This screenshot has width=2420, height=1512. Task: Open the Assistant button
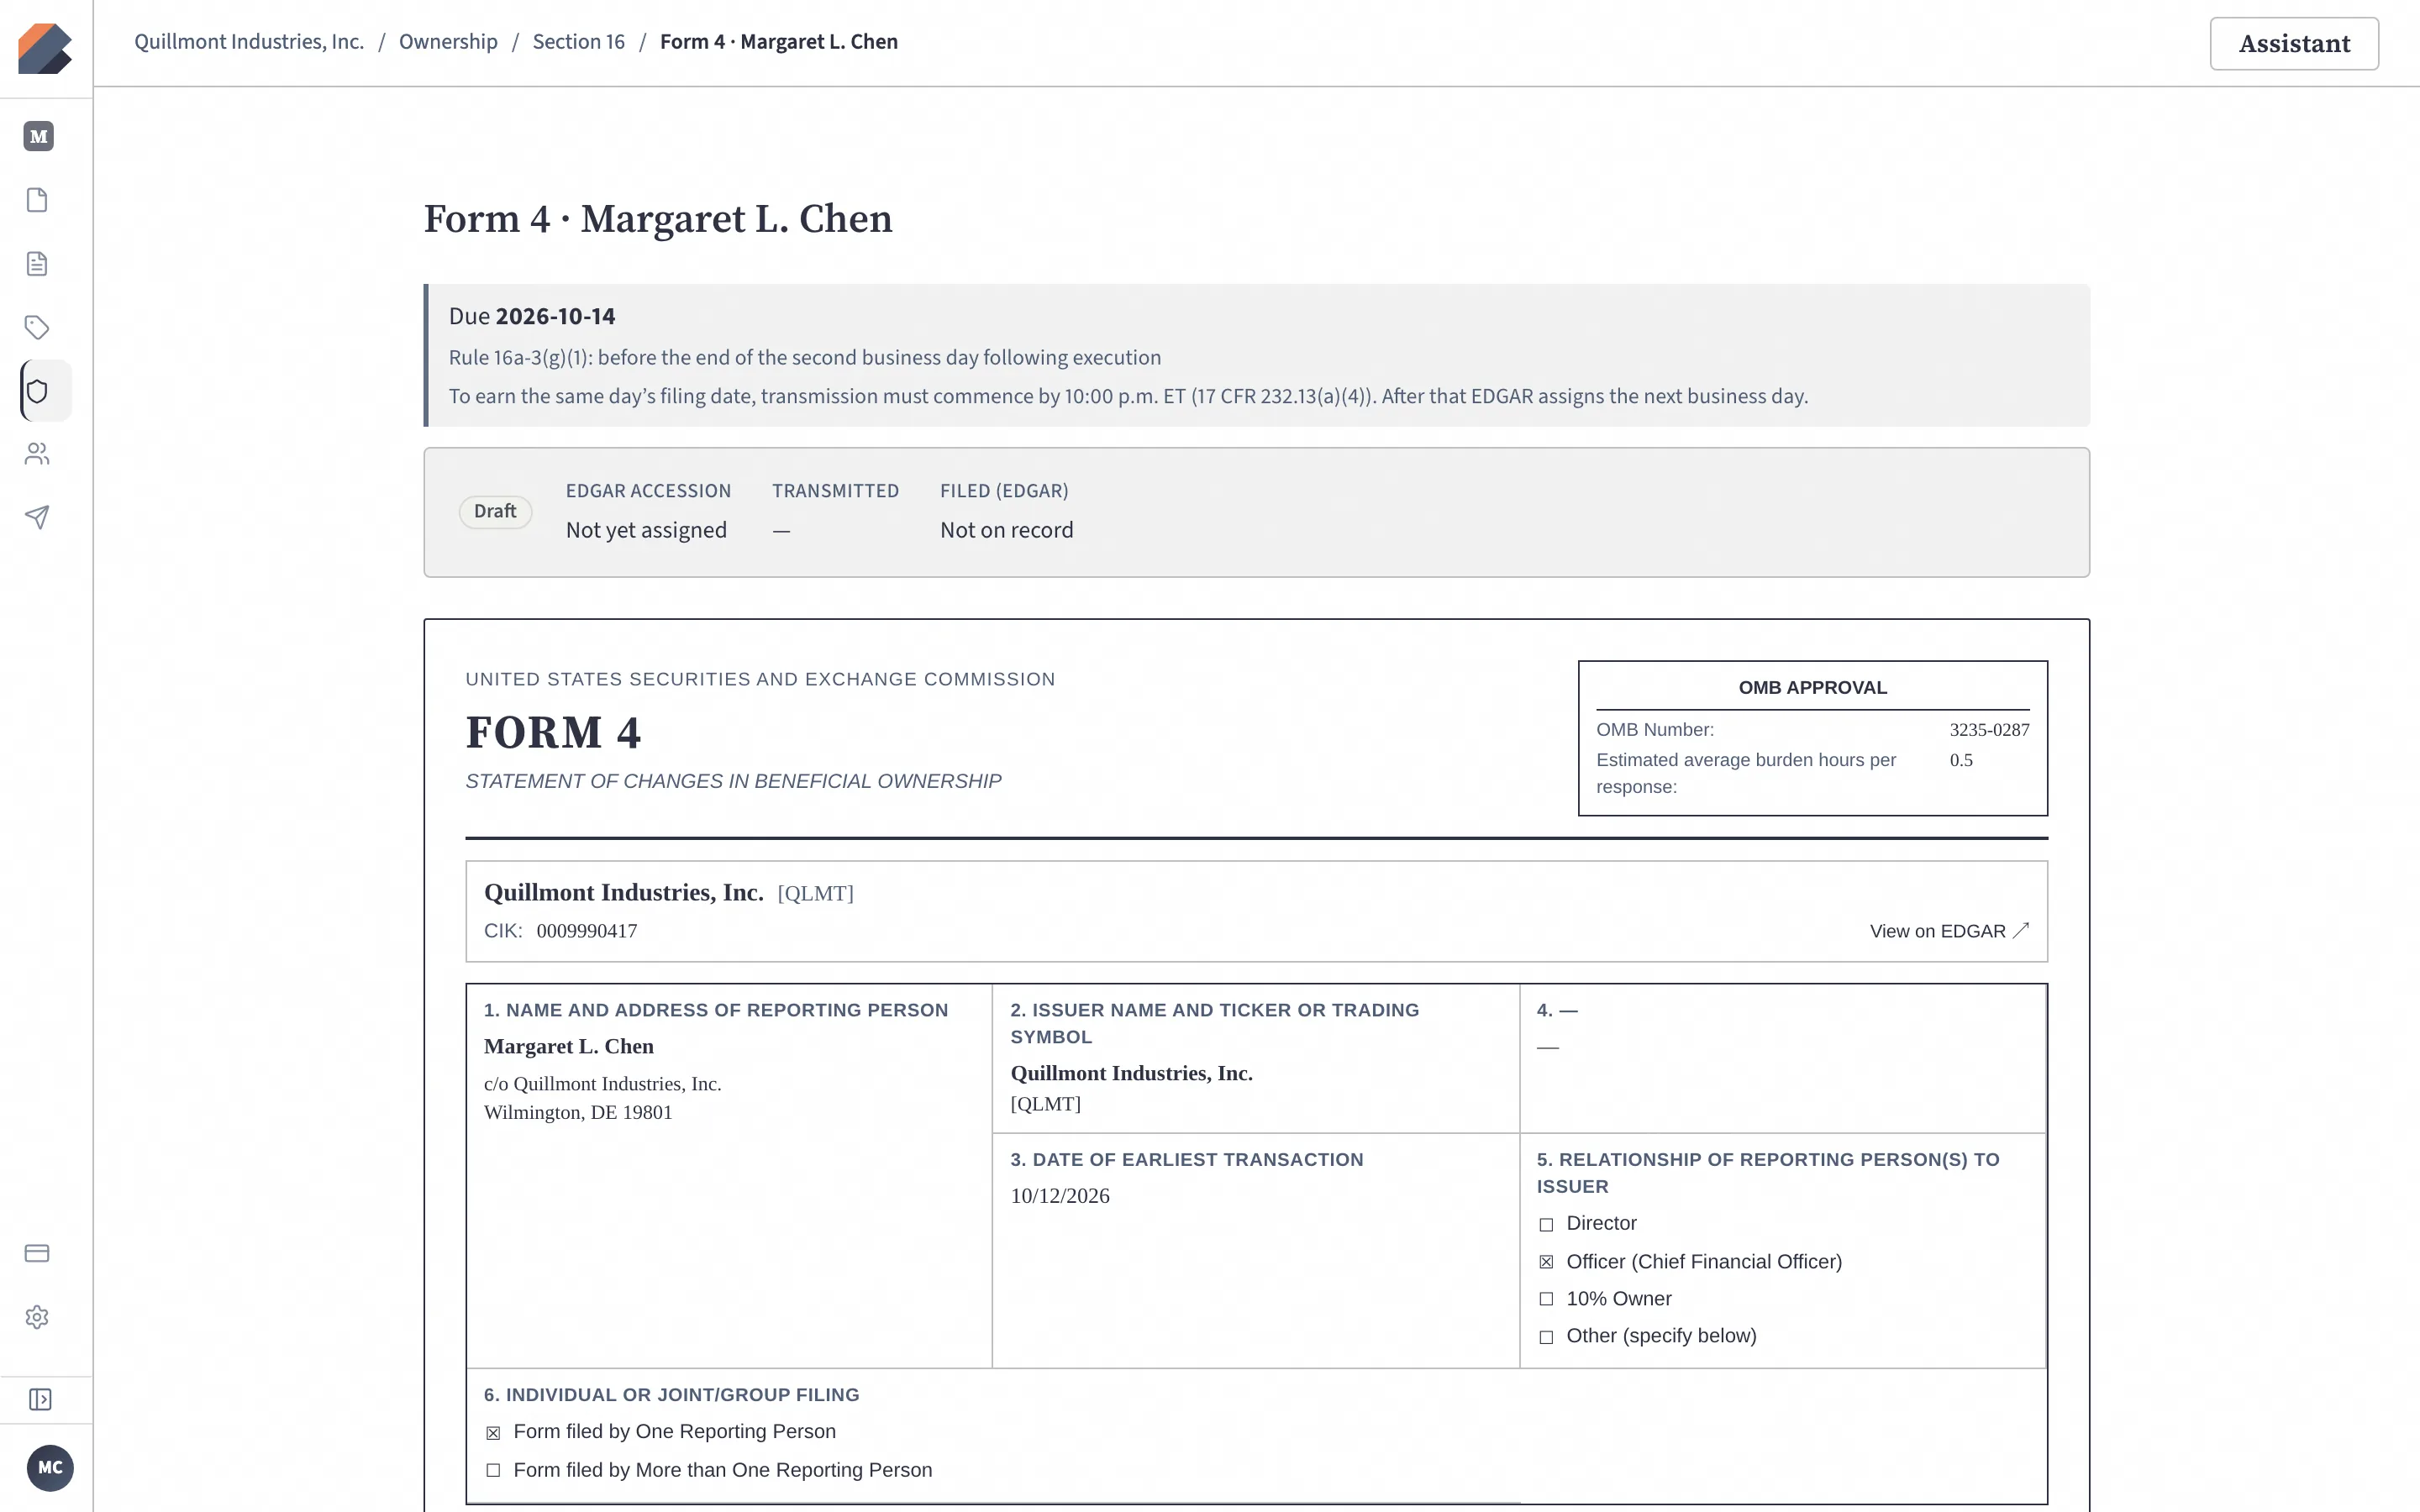[x=2294, y=43]
